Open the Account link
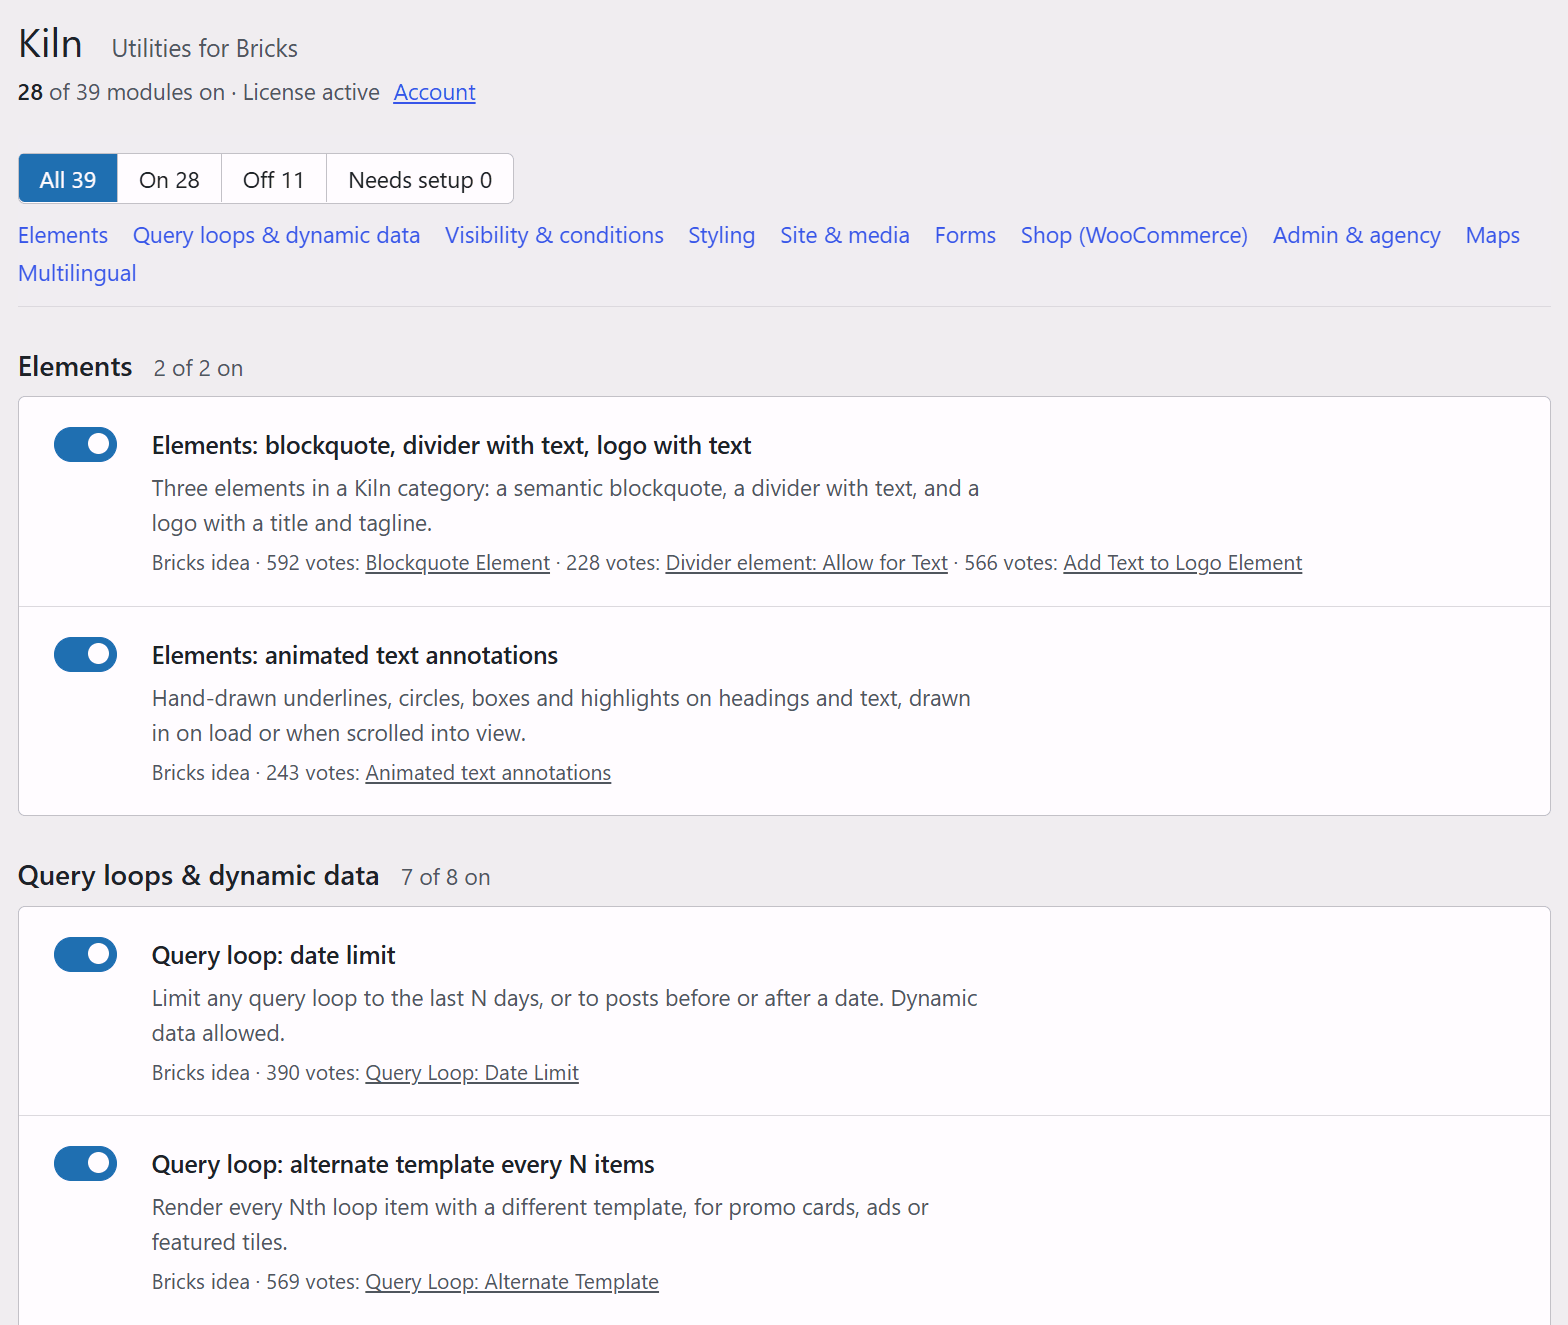This screenshot has height=1325, width=1568. [x=434, y=92]
